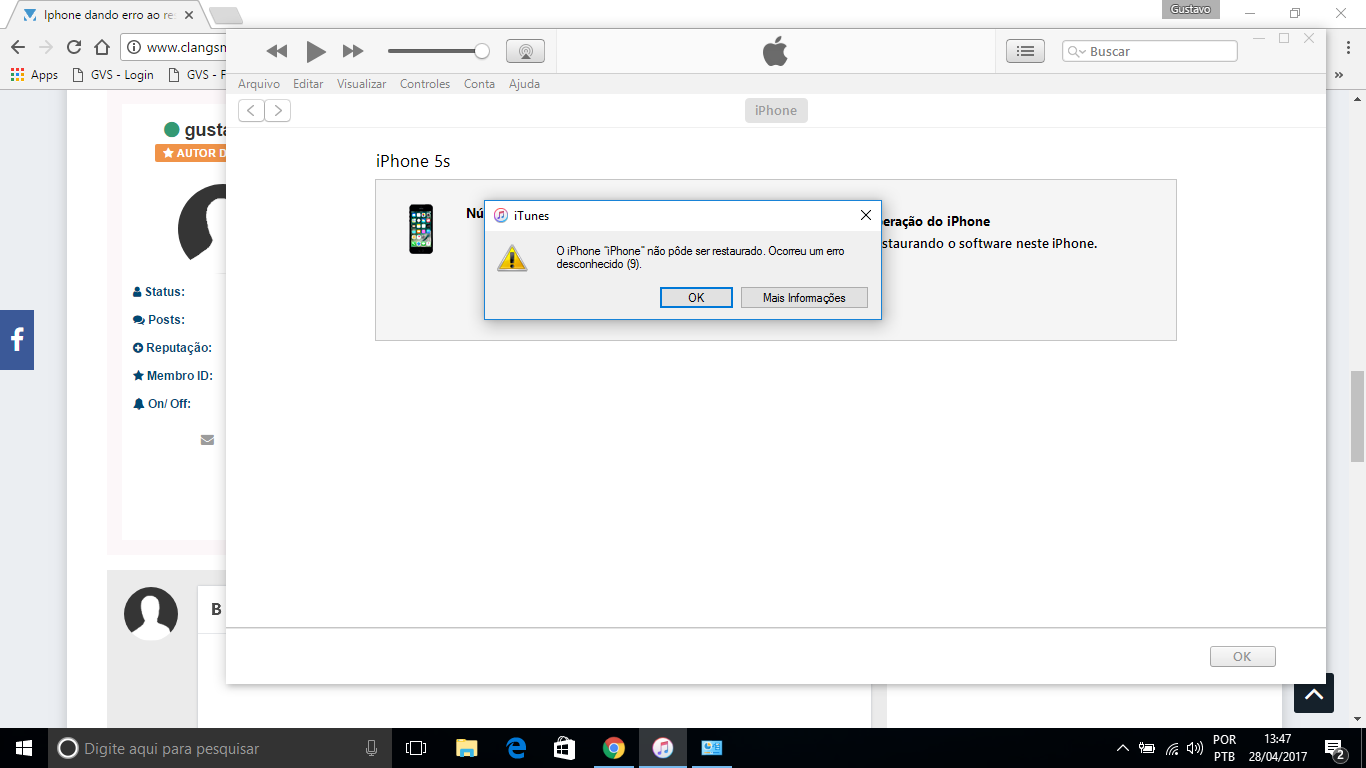Open the iTunes list view (Up Next) button
The height and width of the screenshot is (768, 1366).
1025,51
